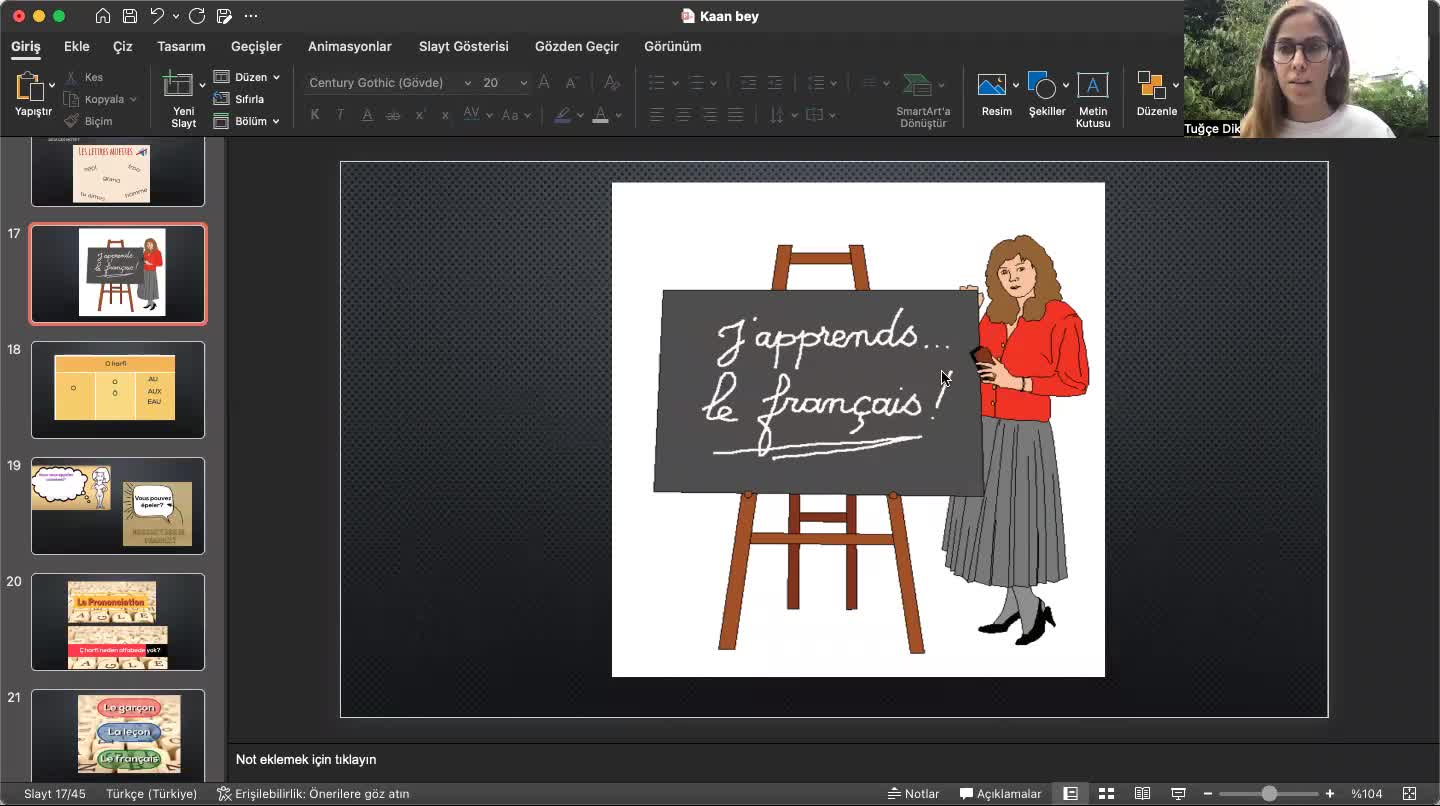Toggle strikethrough formatting

(x=393, y=115)
